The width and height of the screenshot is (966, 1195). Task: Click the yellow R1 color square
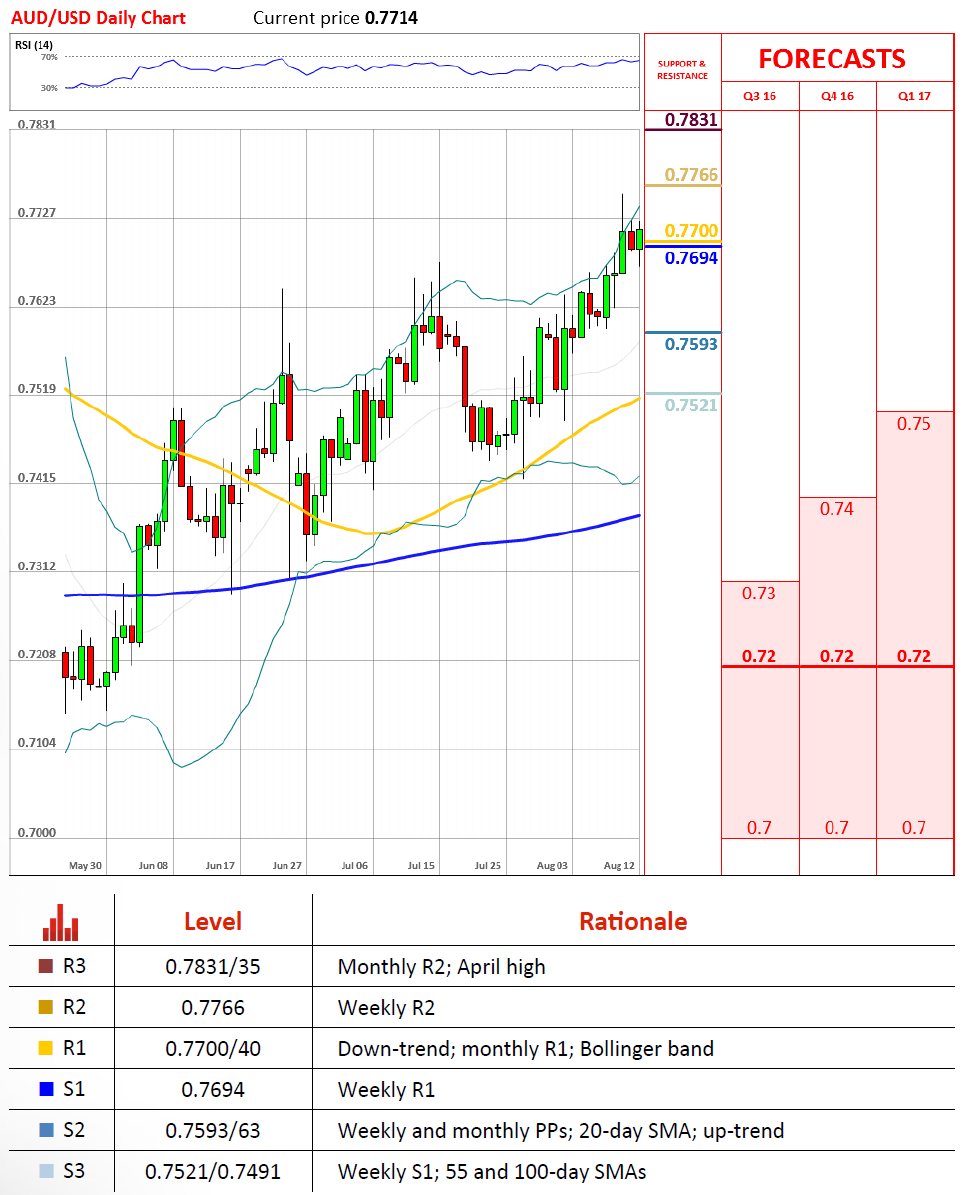tap(45, 1049)
